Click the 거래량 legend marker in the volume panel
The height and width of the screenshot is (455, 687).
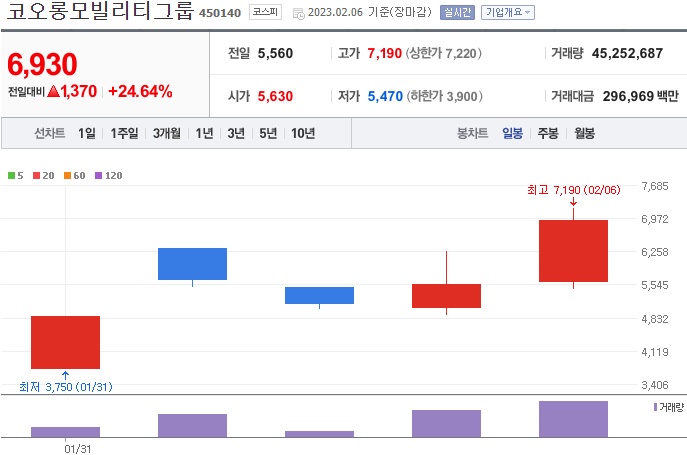pos(655,407)
